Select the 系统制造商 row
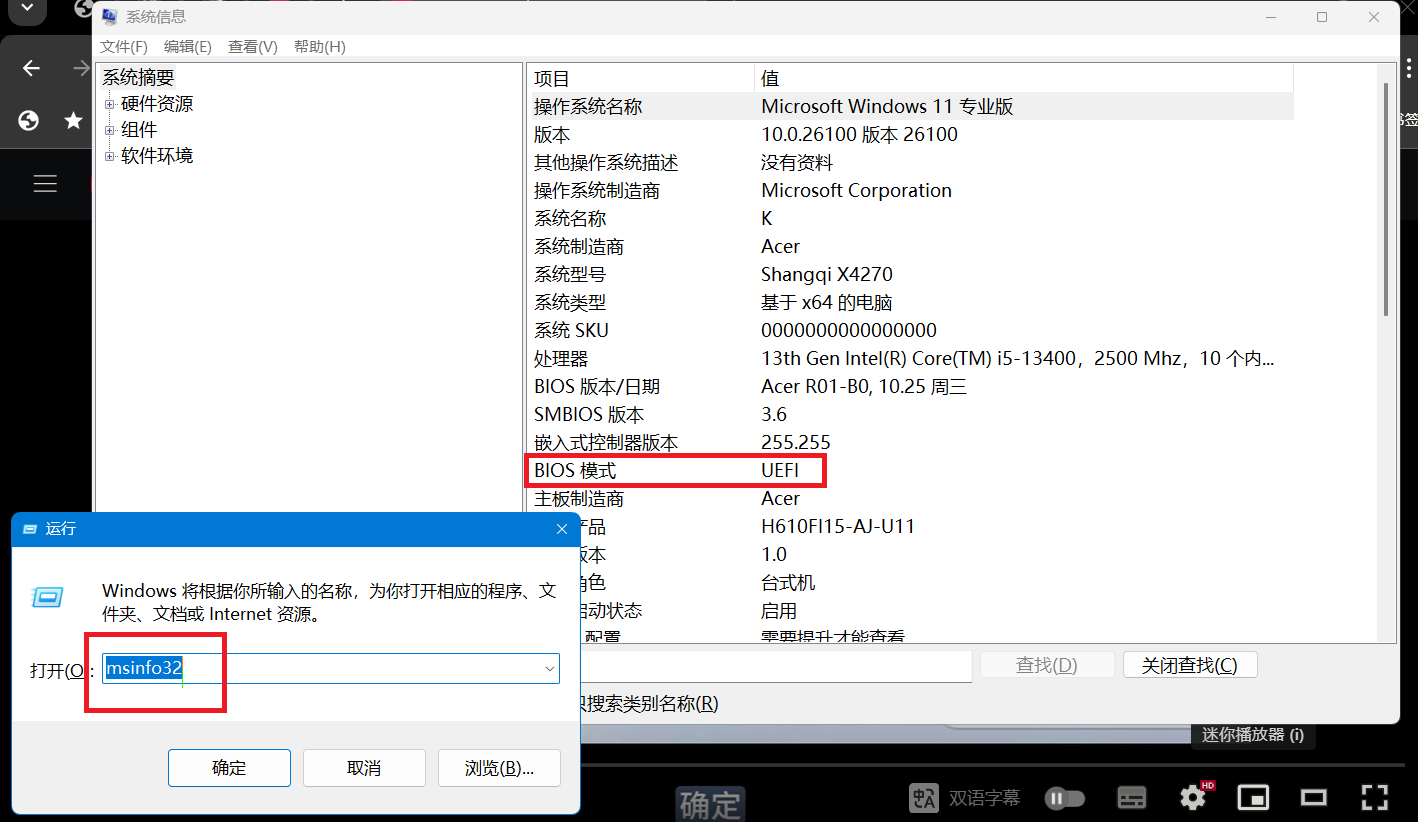Screen dimensions: 1418x822 (x=911, y=246)
